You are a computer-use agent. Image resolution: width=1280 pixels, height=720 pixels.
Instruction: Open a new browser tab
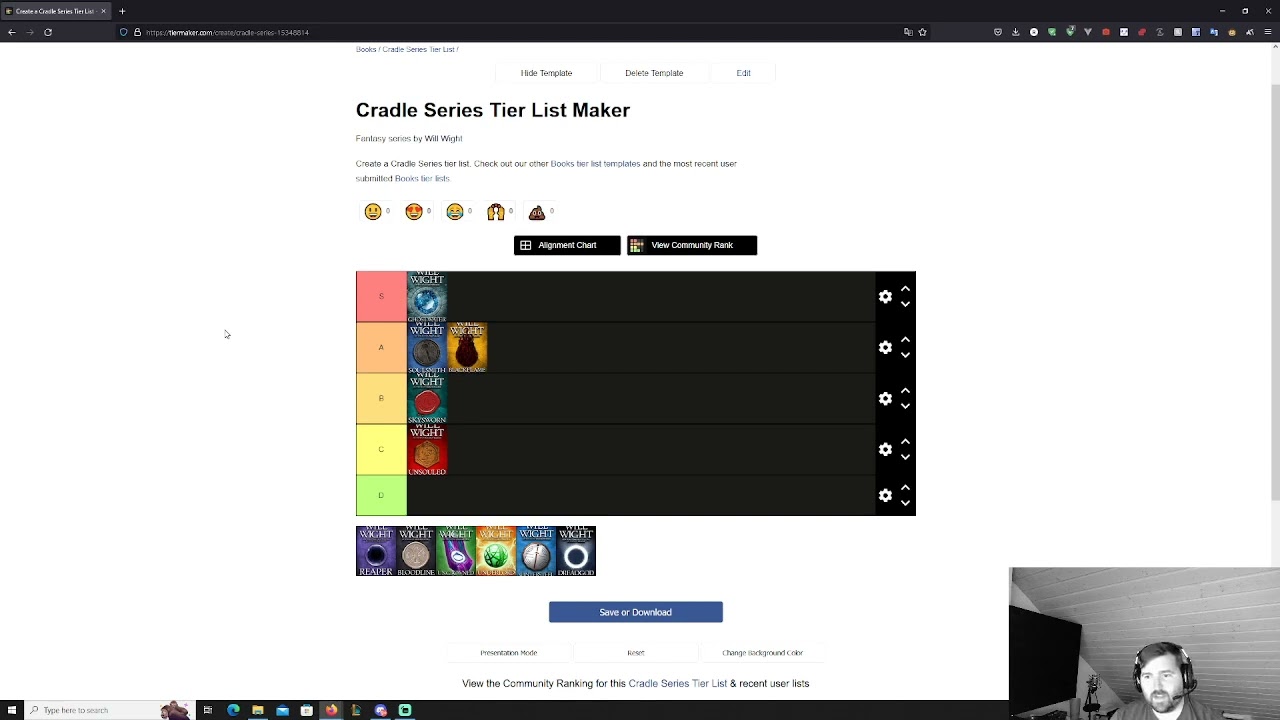pyautogui.click(x=122, y=11)
